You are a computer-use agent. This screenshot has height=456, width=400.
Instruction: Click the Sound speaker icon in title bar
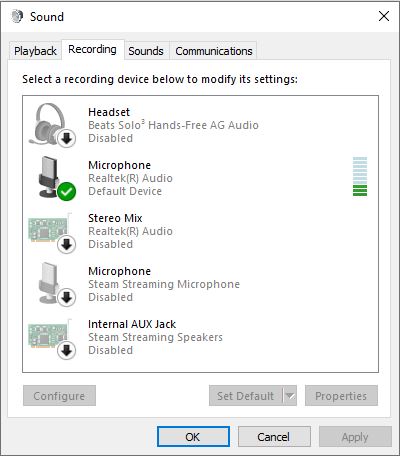pyautogui.click(x=17, y=16)
